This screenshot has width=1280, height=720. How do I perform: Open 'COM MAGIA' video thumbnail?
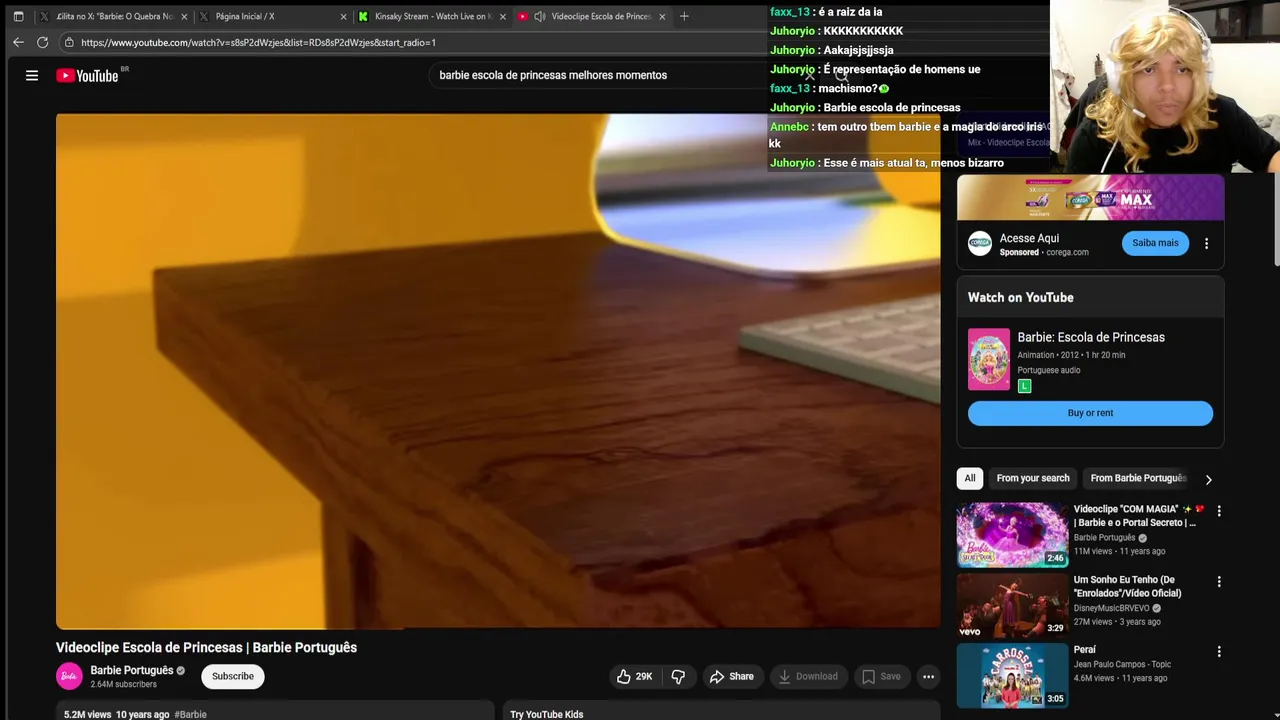pos(1012,534)
